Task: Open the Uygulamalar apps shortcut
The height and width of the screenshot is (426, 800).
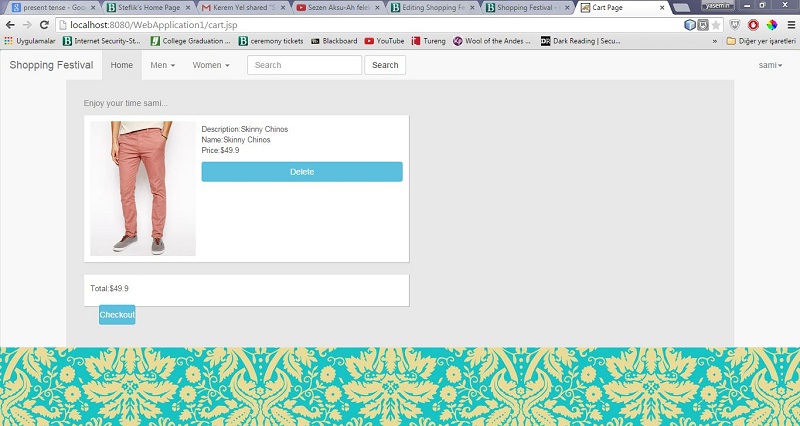Action: [29, 41]
